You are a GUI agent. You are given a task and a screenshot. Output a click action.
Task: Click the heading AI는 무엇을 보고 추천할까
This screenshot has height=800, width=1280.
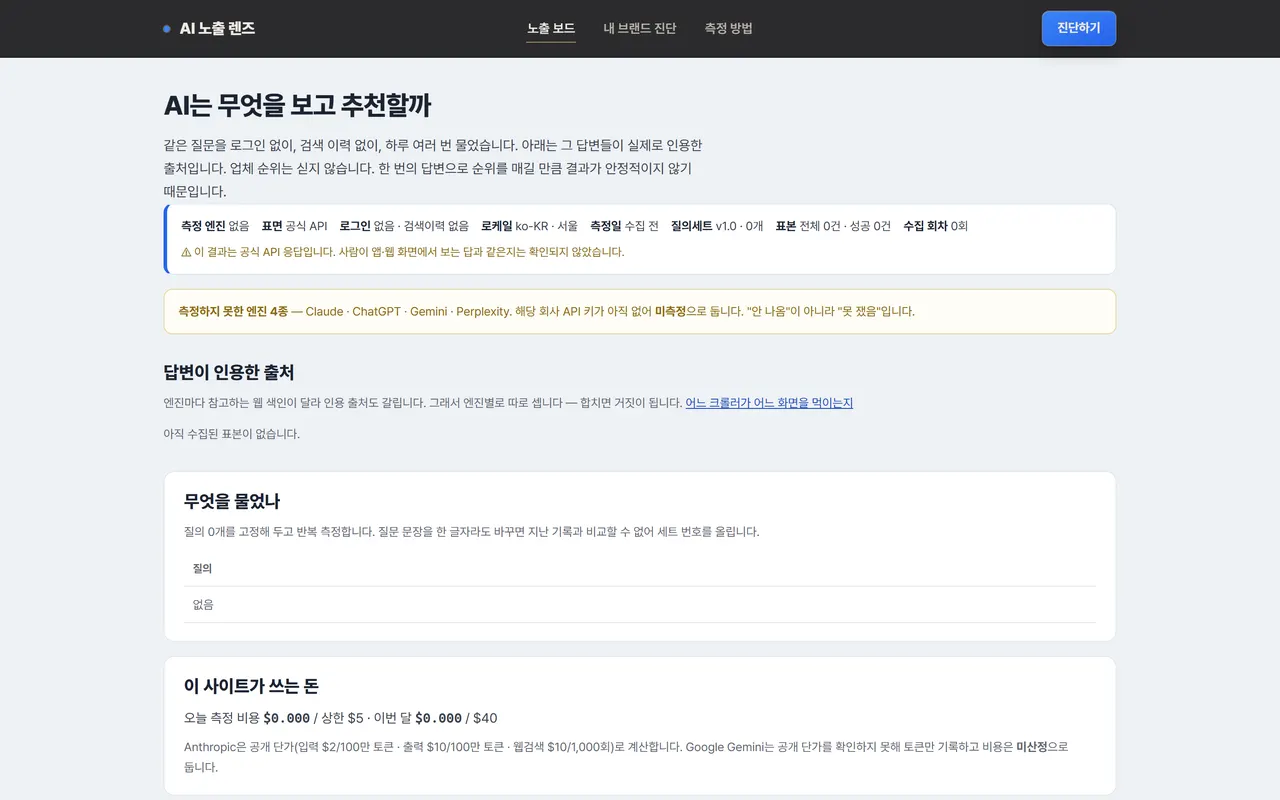point(297,105)
